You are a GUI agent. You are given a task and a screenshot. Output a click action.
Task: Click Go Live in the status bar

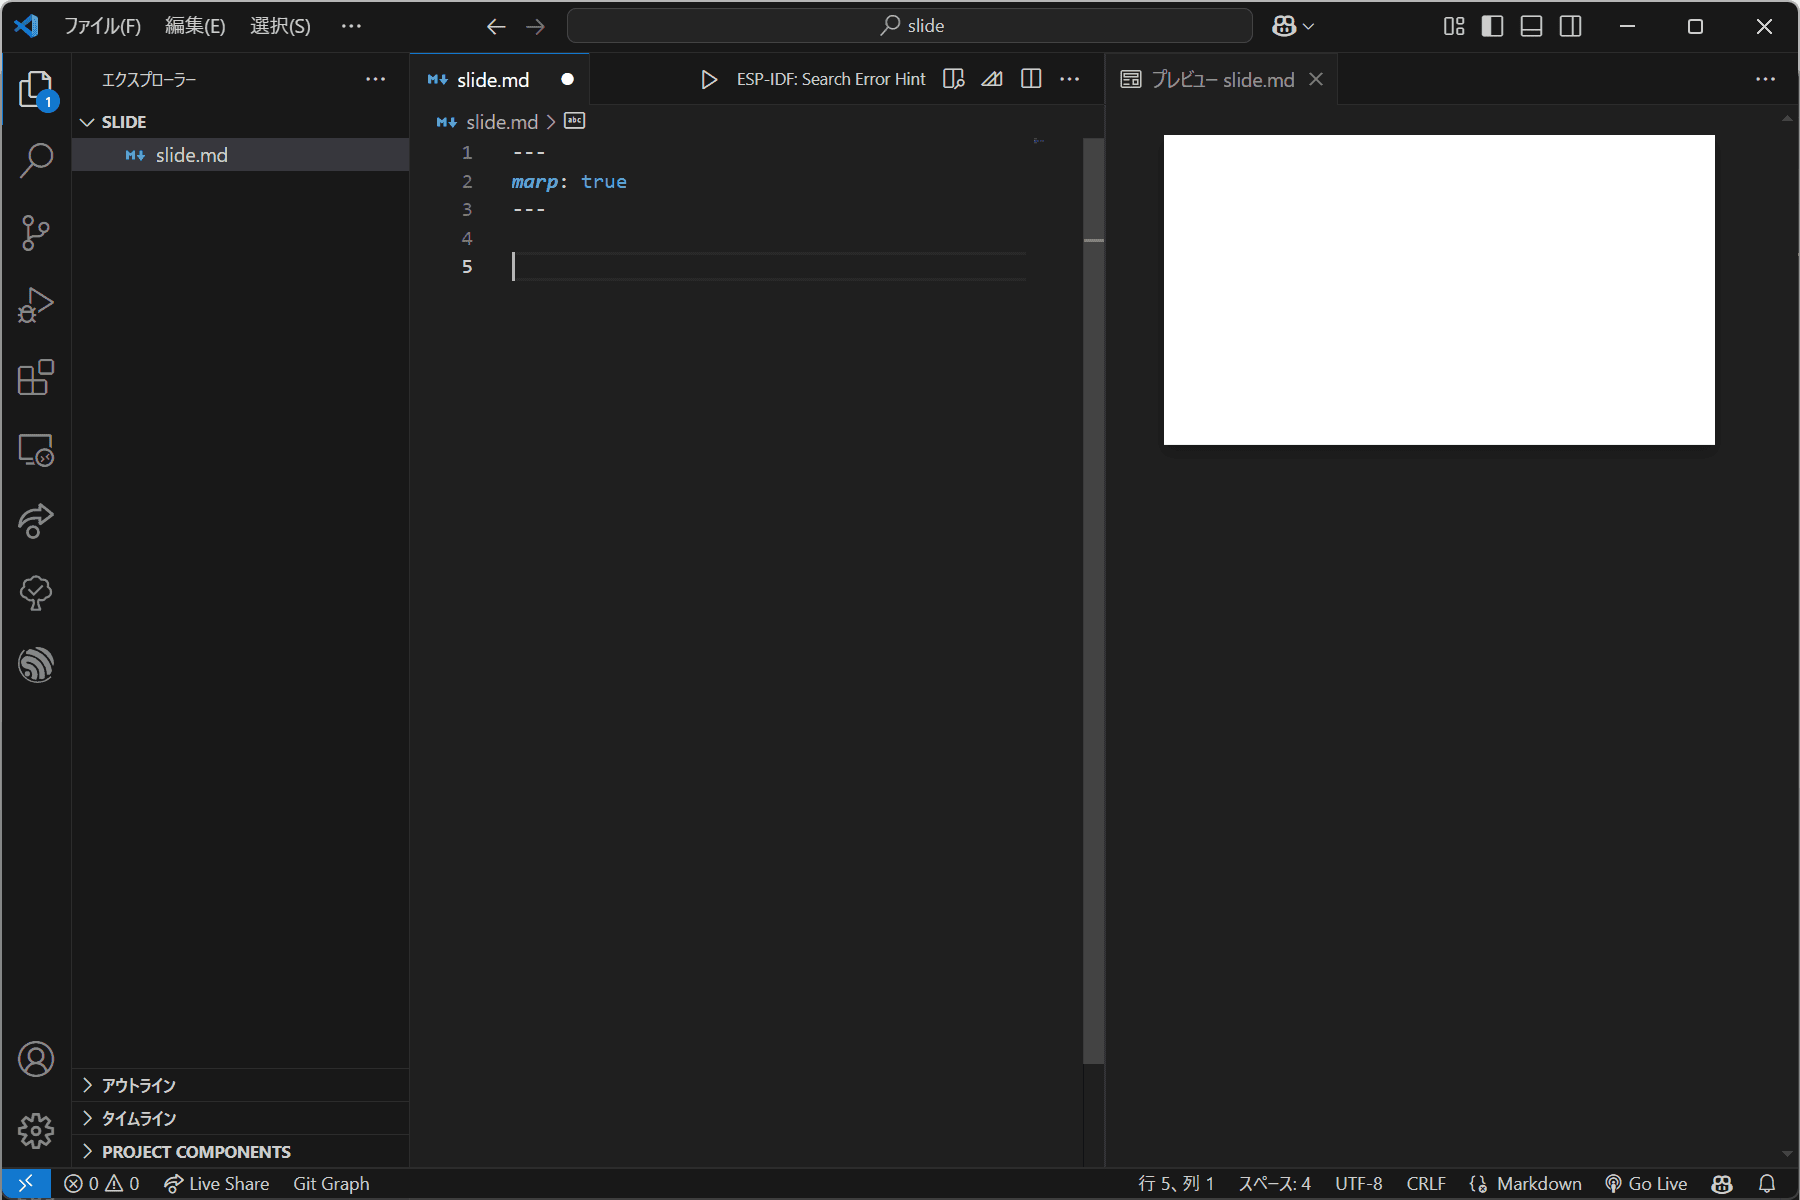[1646, 1183]
